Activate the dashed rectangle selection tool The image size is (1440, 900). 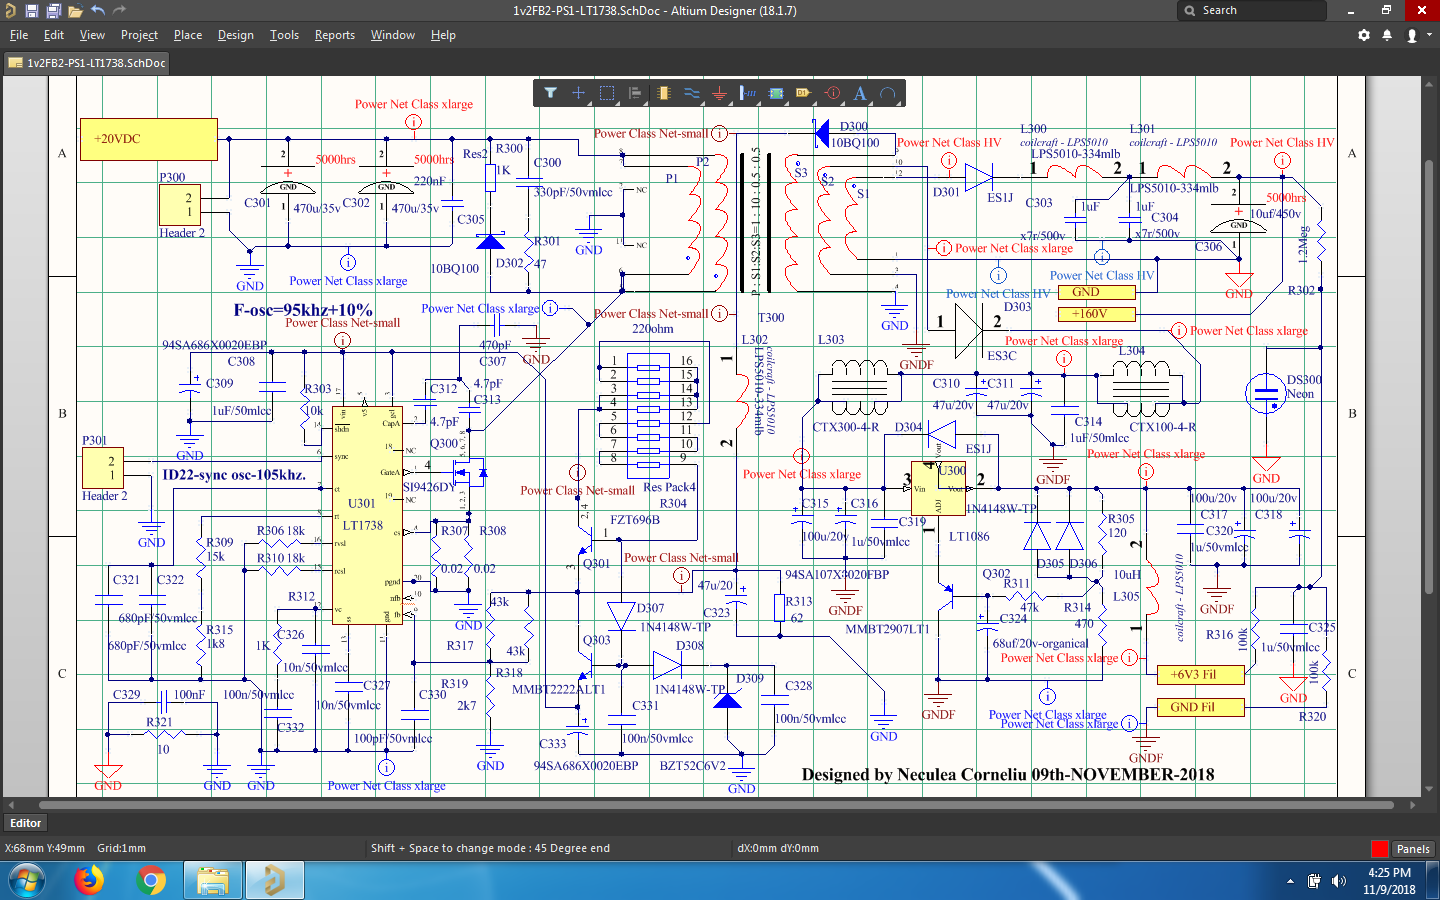pos(606,93)
